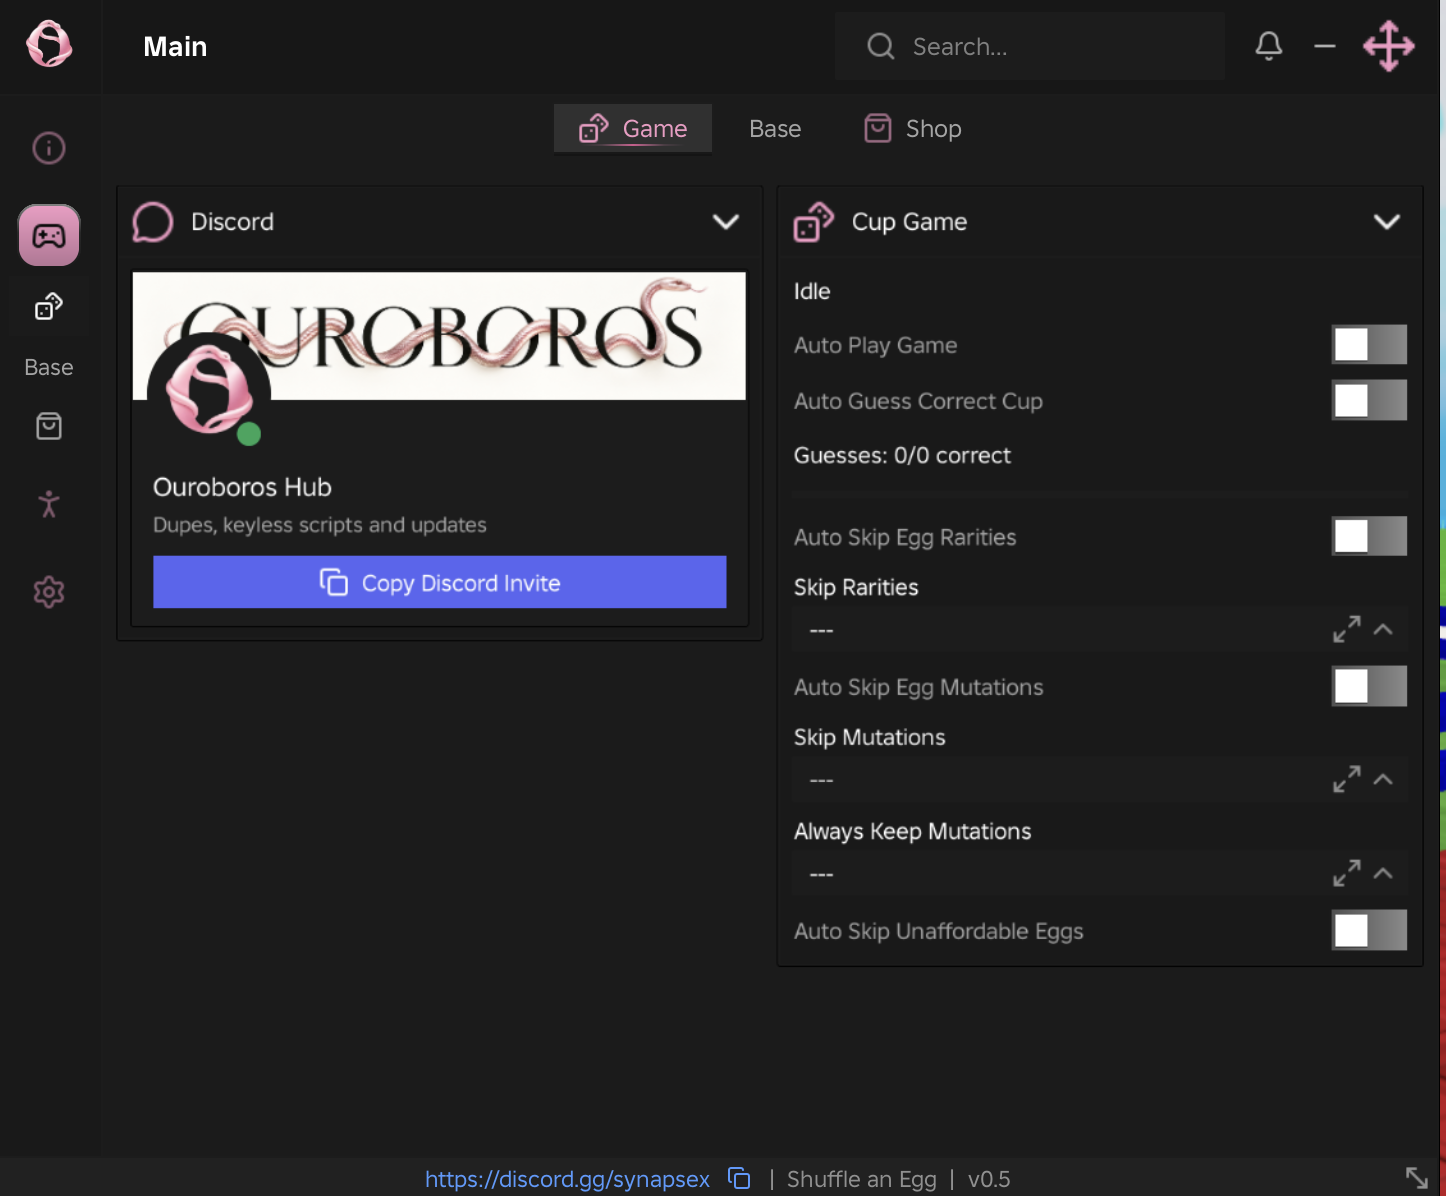Toggle Auto Skip Egg Rarities

pyautogui.click(x=1369, y=536)
